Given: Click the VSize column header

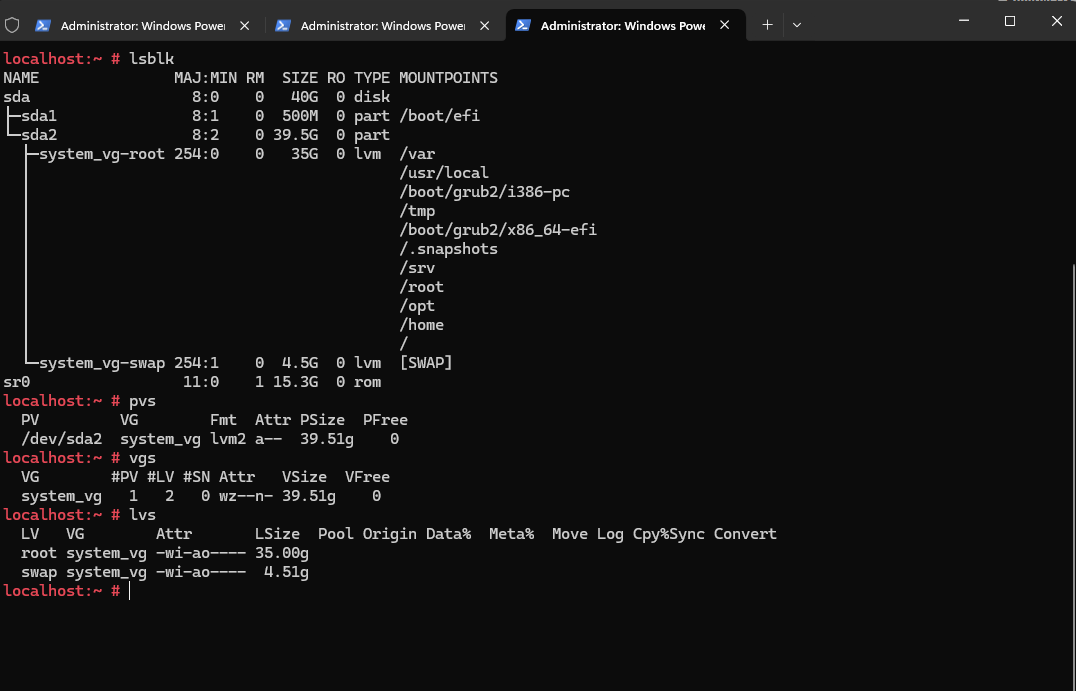Looking at the screenshot, I should coord(304,477).
